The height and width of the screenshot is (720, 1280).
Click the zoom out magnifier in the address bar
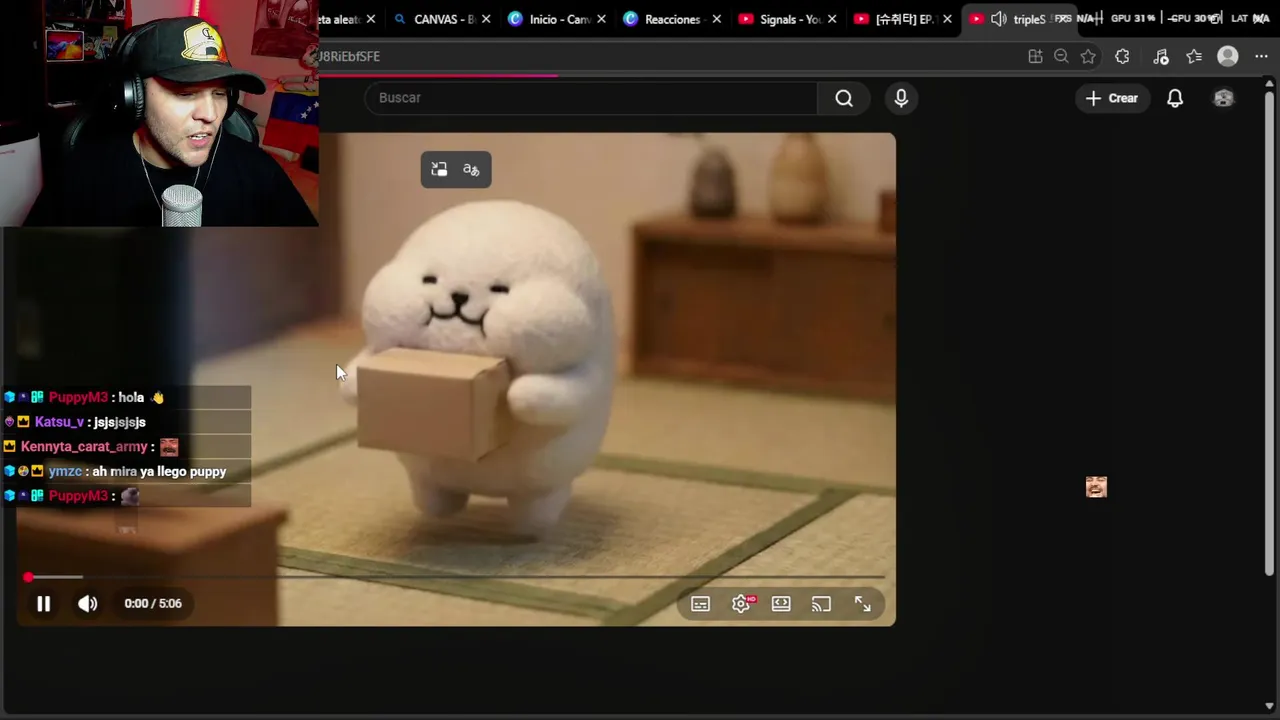click(x=1061, y=57)
